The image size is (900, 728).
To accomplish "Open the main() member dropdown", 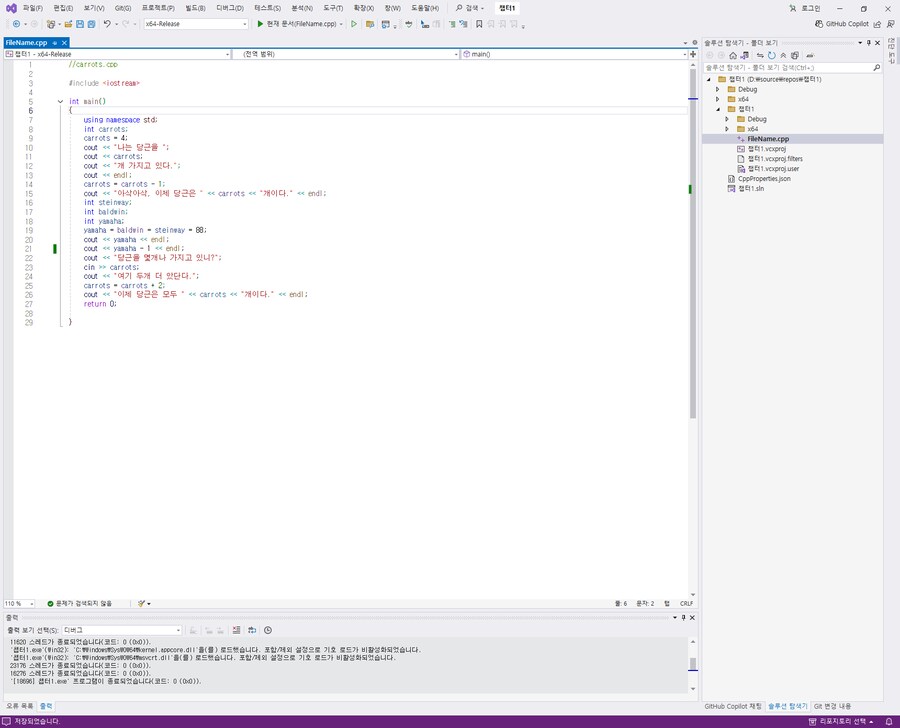I will pyautogui.click(x=575, y=54).
